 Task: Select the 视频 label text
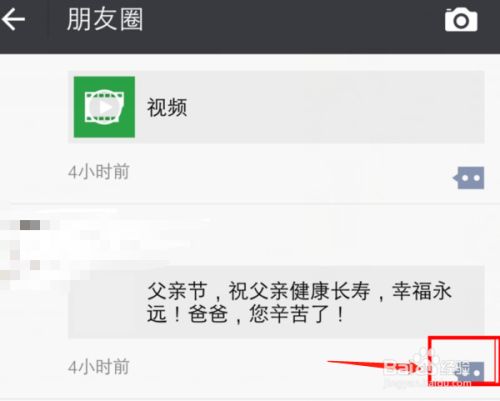click(x=167, y=107)
